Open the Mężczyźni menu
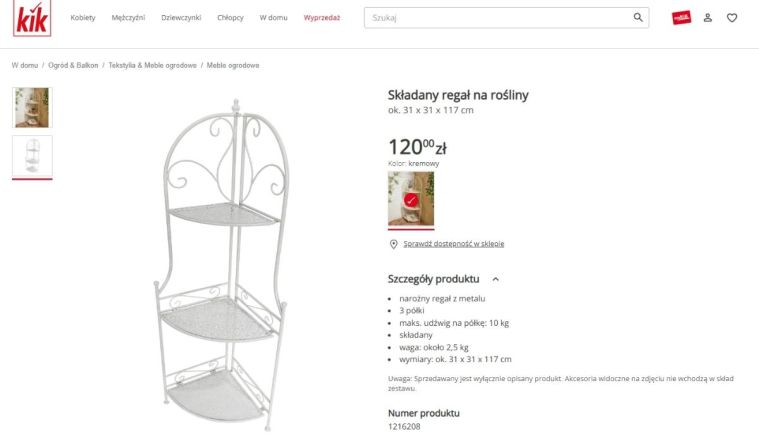The height and width of the screenshot is (443, 759). (128, 18)
